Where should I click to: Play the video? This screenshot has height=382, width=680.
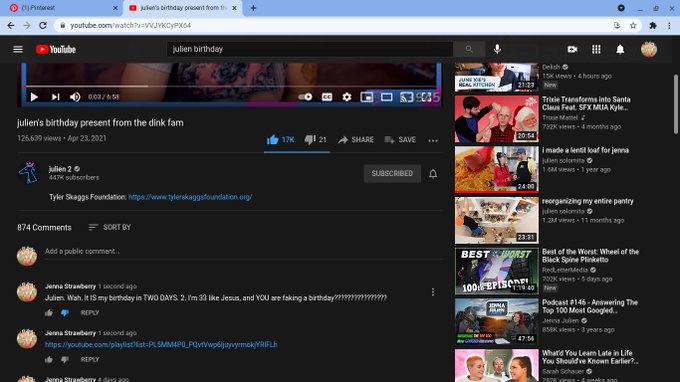coord(34,97)
